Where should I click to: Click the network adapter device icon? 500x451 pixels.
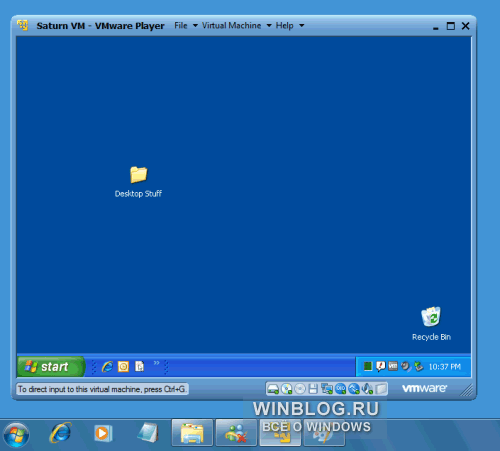327,389
